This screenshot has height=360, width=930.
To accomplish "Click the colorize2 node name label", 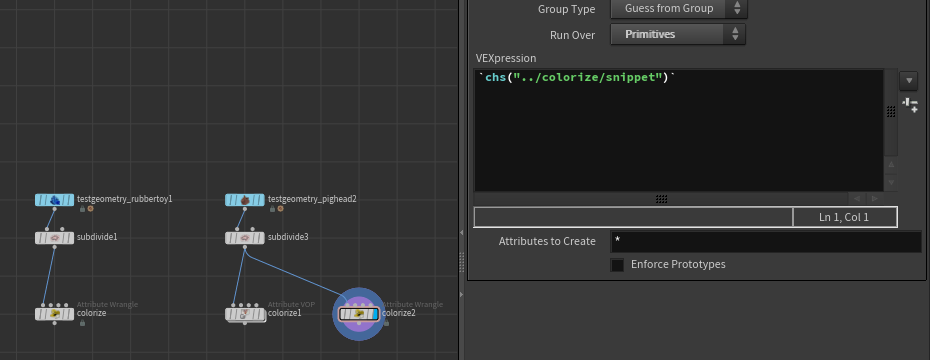I will (x=399, y=313).
